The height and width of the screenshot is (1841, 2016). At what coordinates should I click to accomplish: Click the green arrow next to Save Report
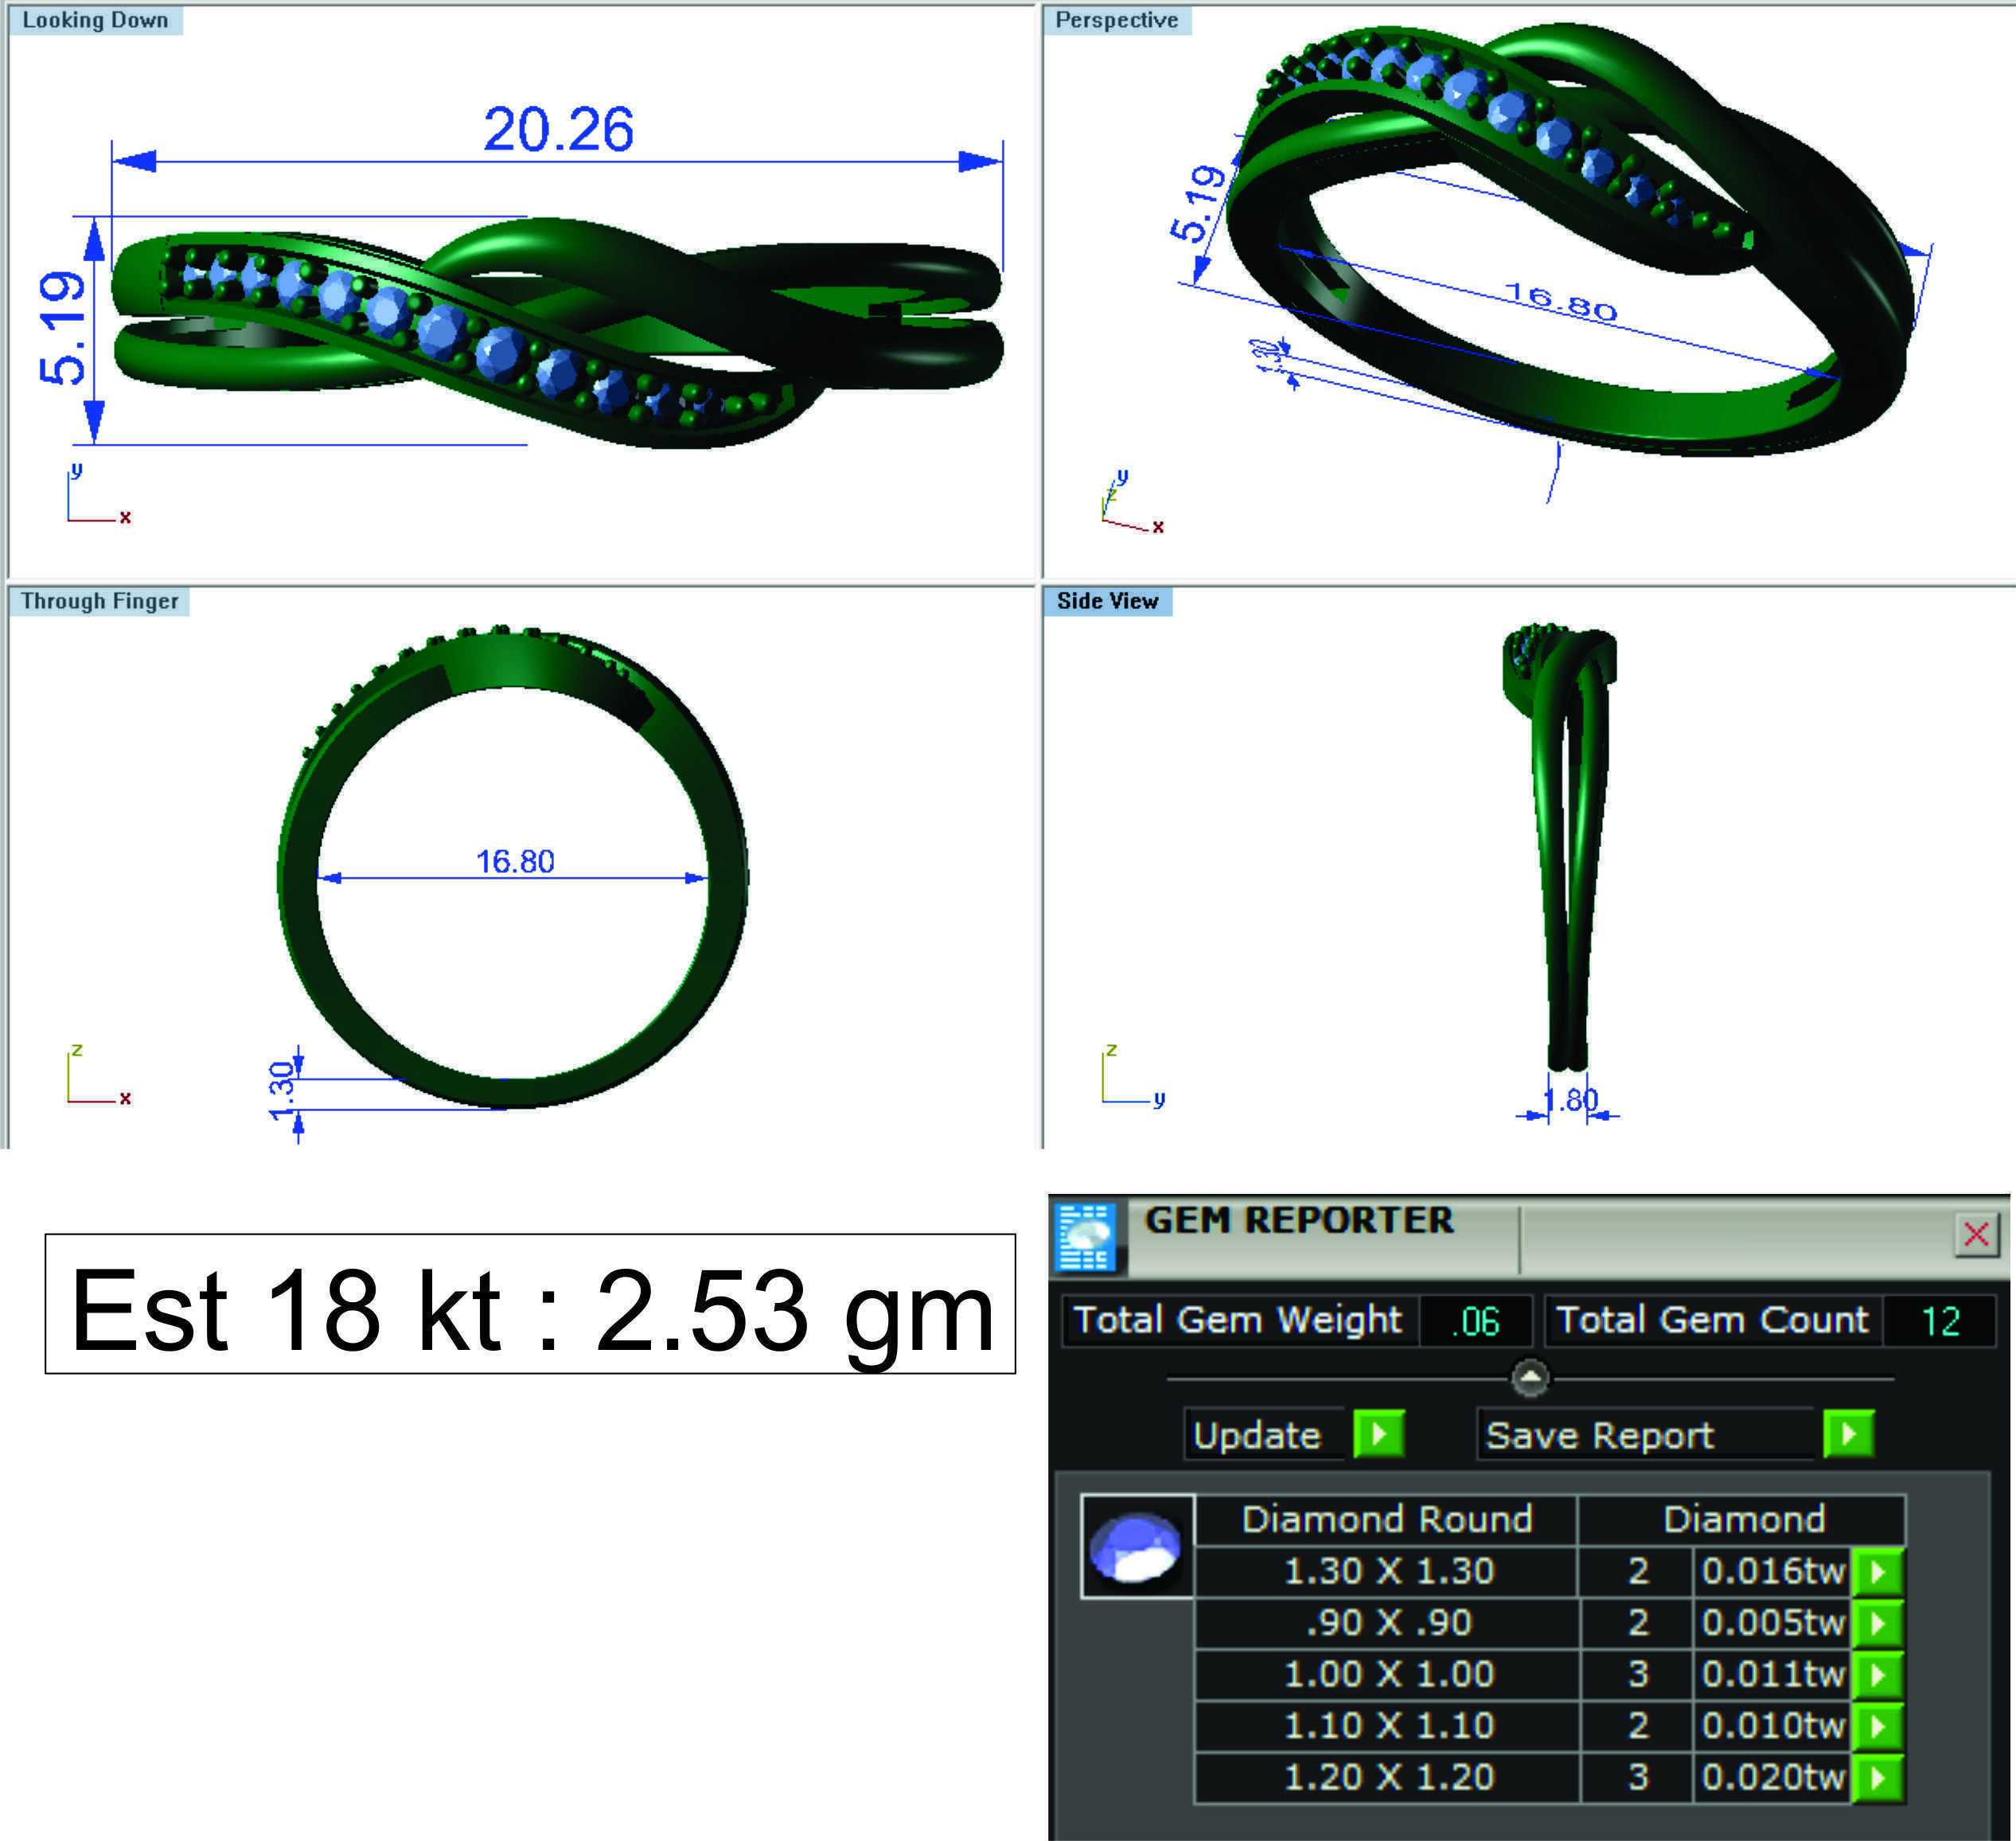point(1848,1434)
